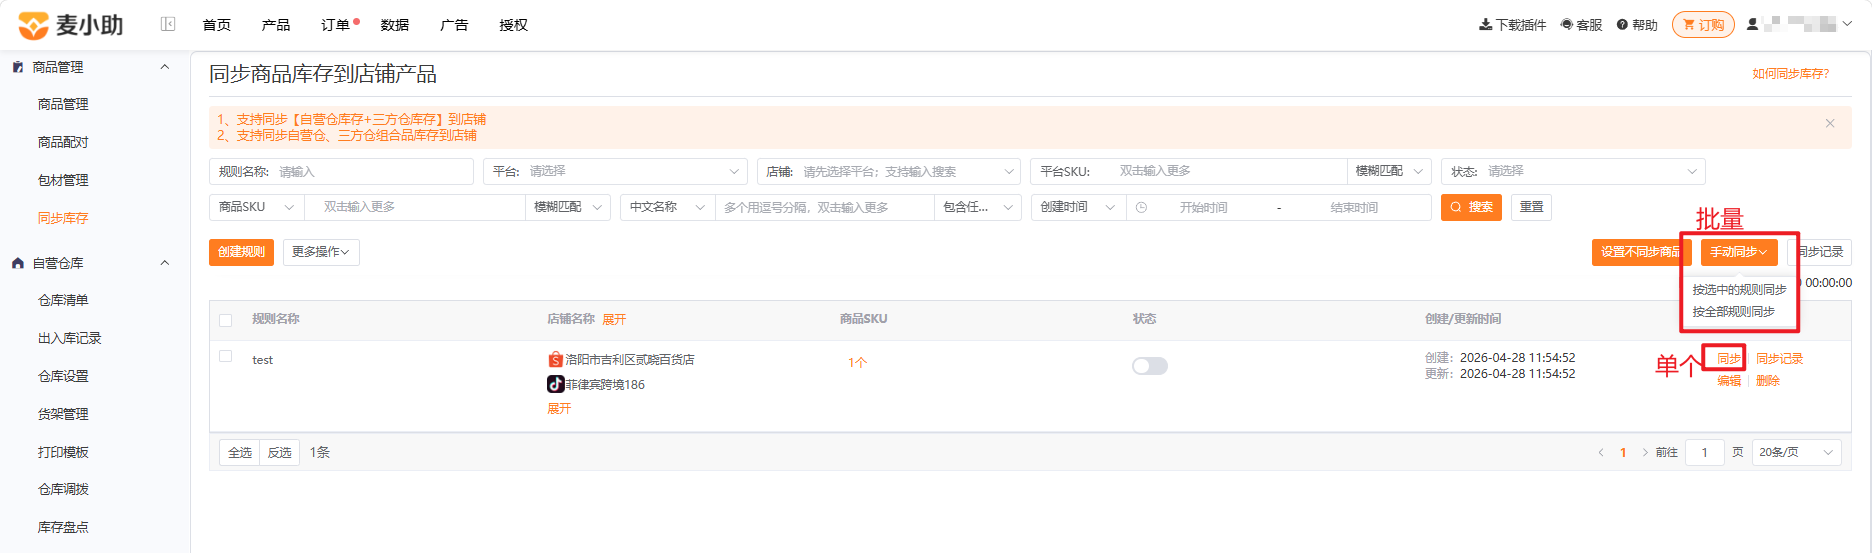The width and height of the screenshot is (1872, 553).
Task: Click 展开 in the 店铺名称 header
Action: click(x=614, y=320)
